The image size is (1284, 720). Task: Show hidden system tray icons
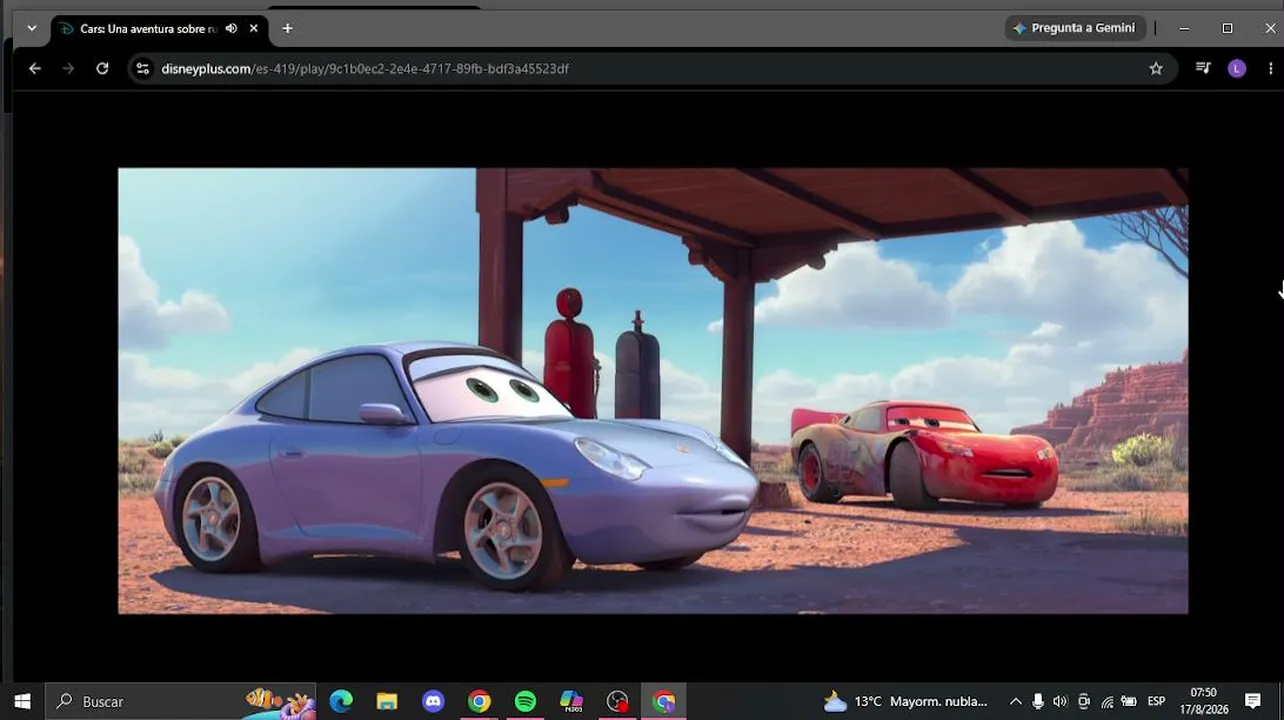tap(1015, 701)
